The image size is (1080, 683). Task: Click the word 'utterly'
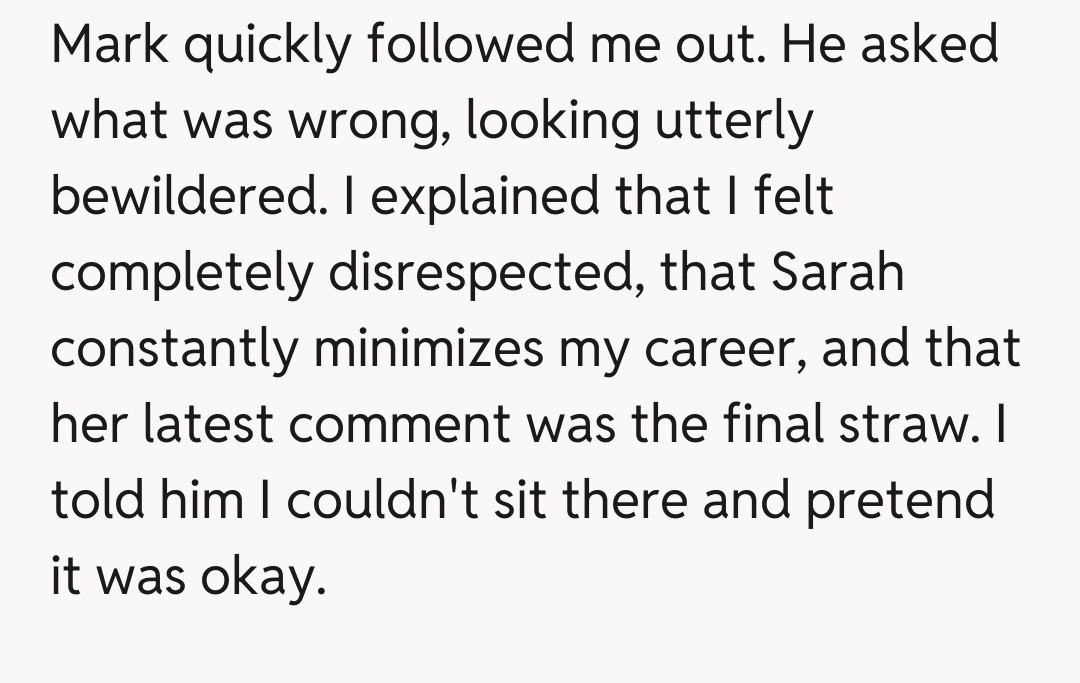pyautogui.click(x=734, y=123)
